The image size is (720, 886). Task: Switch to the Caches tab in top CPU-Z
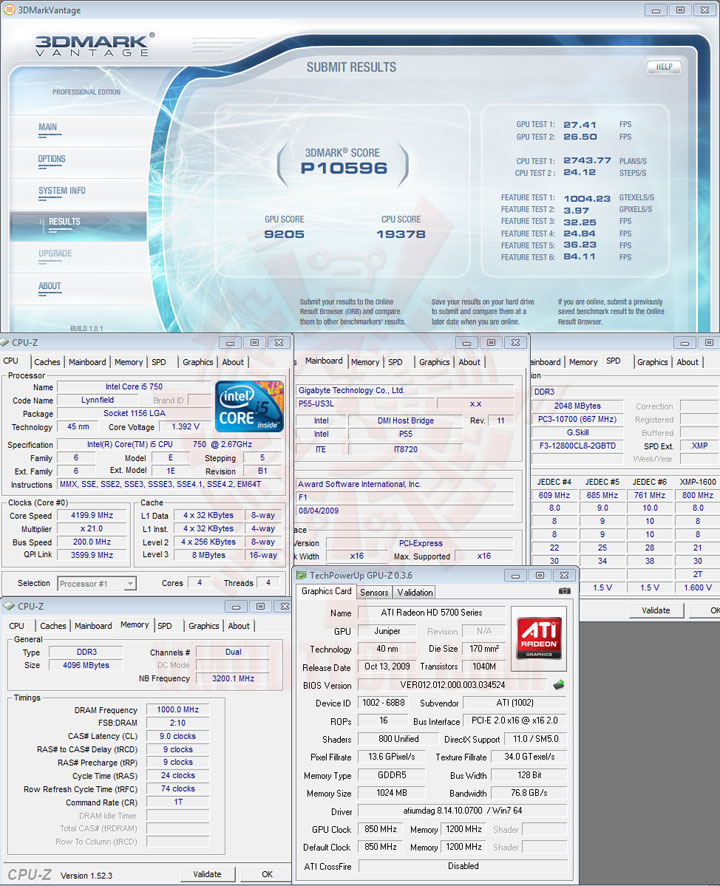[x=47, y=362]
